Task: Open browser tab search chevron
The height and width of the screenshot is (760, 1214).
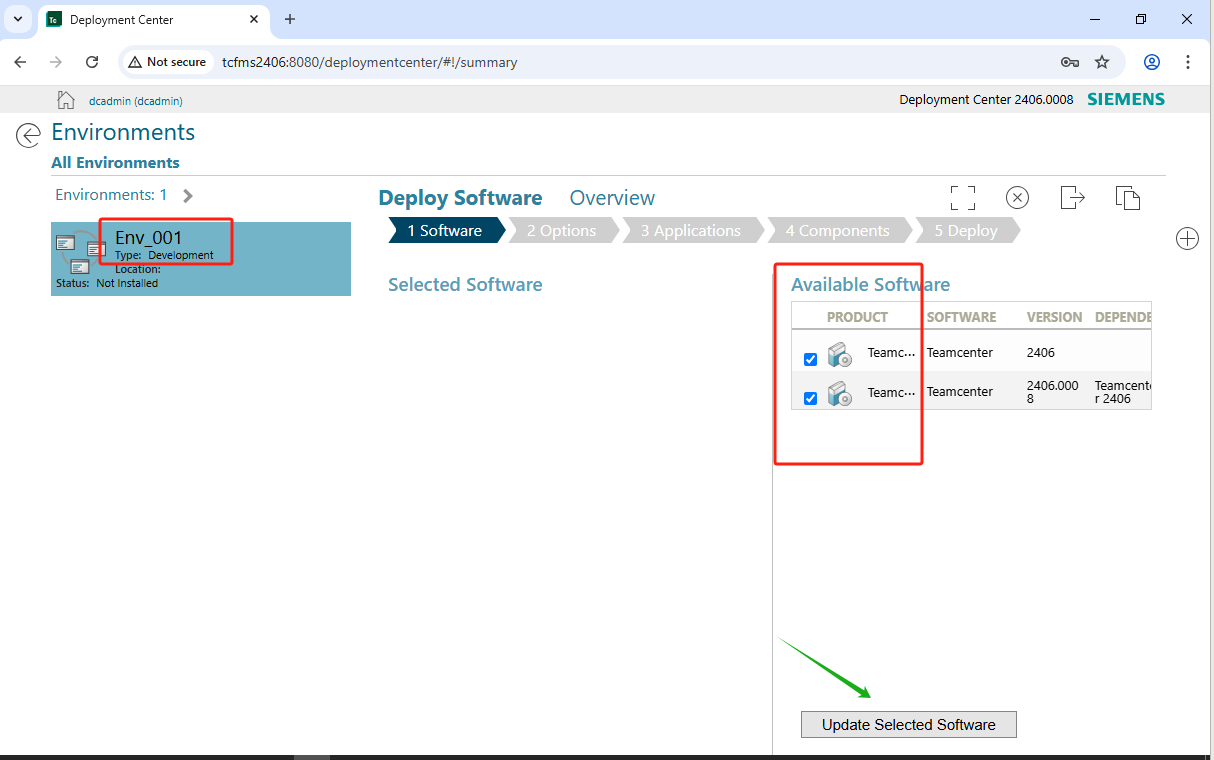Action: tap(18, 19)
